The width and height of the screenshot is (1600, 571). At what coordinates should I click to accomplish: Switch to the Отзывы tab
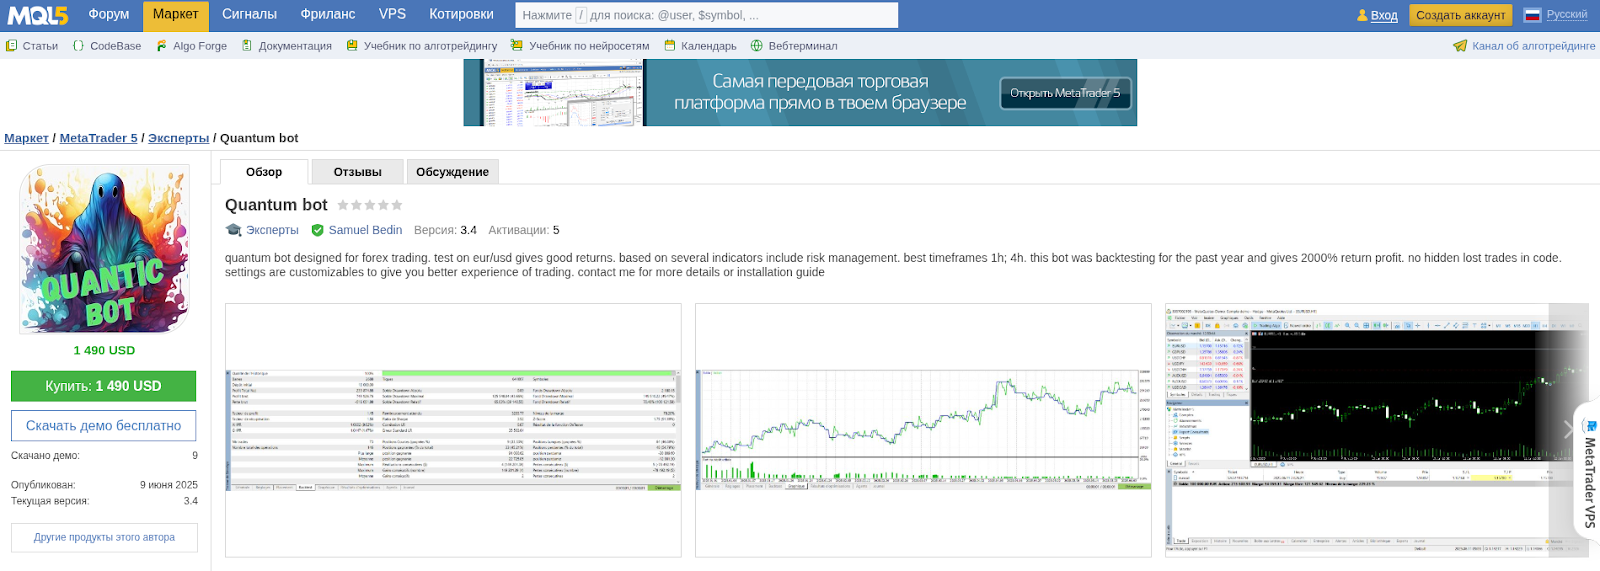tap(357, 172)
